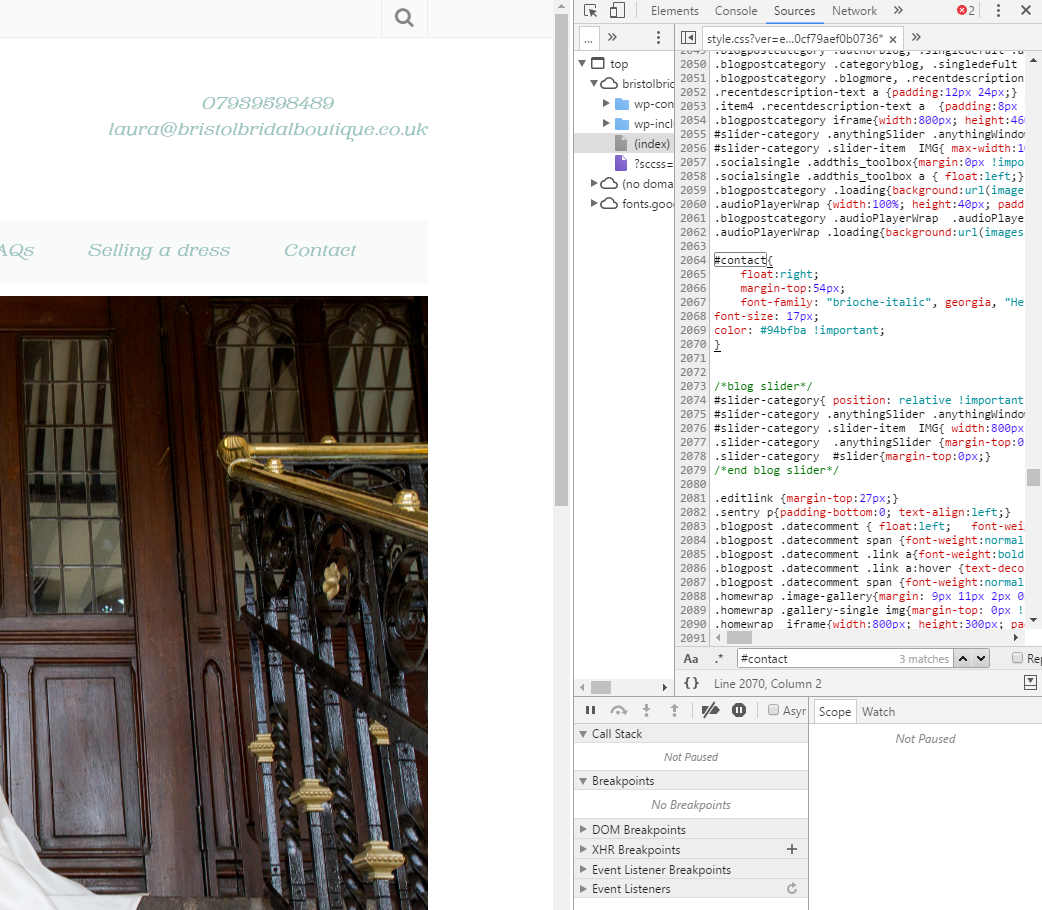Viewport: 1042px width, 910px height.
Task: Collapse the bristolbridal domain tree node
Action: pos(594,83)
